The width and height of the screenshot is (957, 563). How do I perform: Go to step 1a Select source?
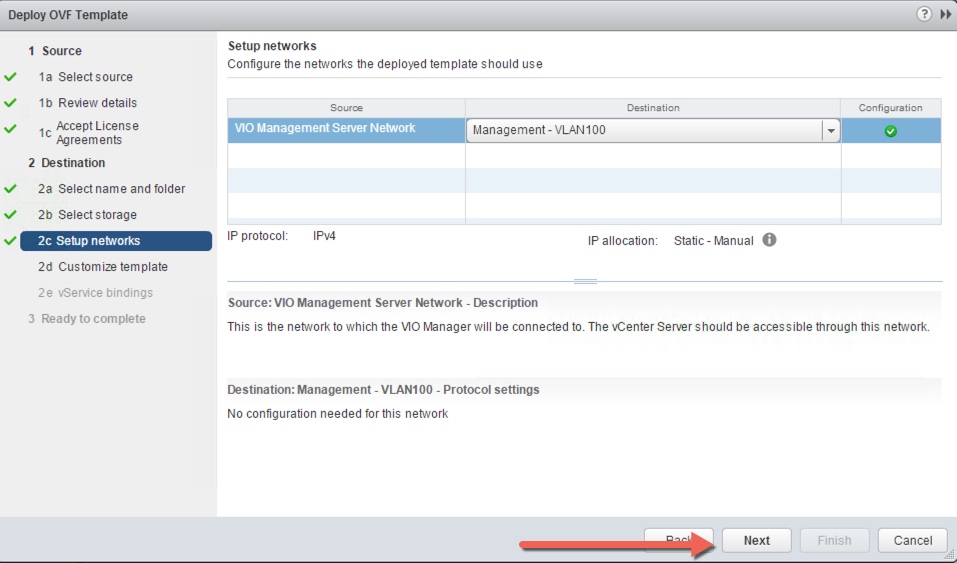coord(95,77)
